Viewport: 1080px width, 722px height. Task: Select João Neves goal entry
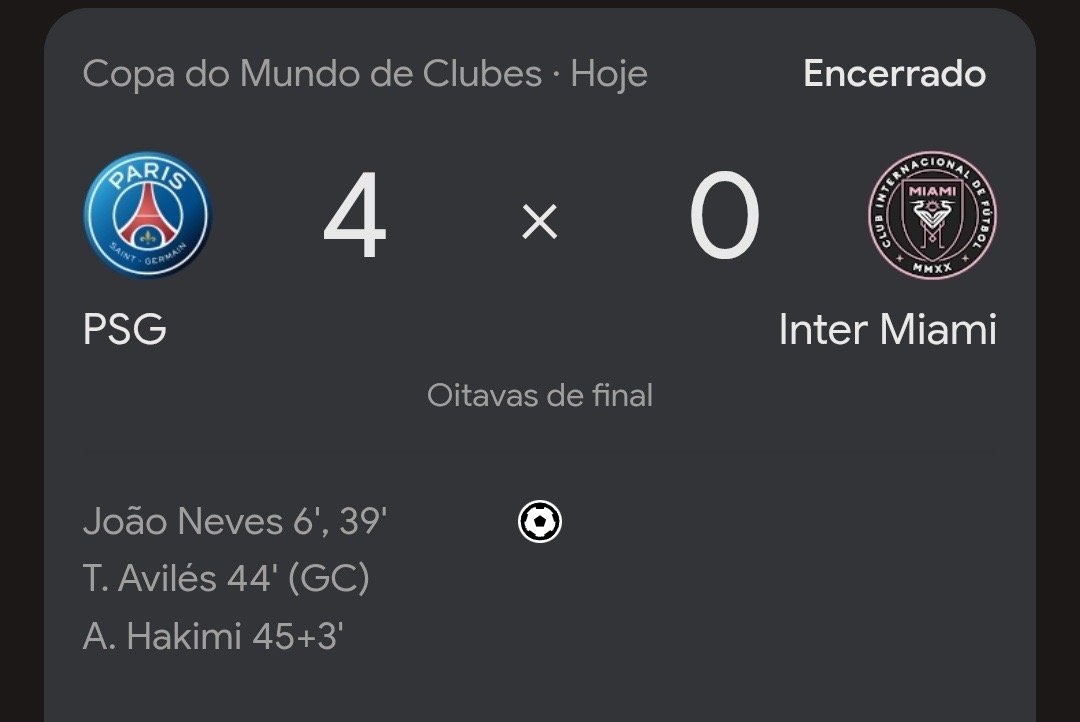(x=235, y=521)
